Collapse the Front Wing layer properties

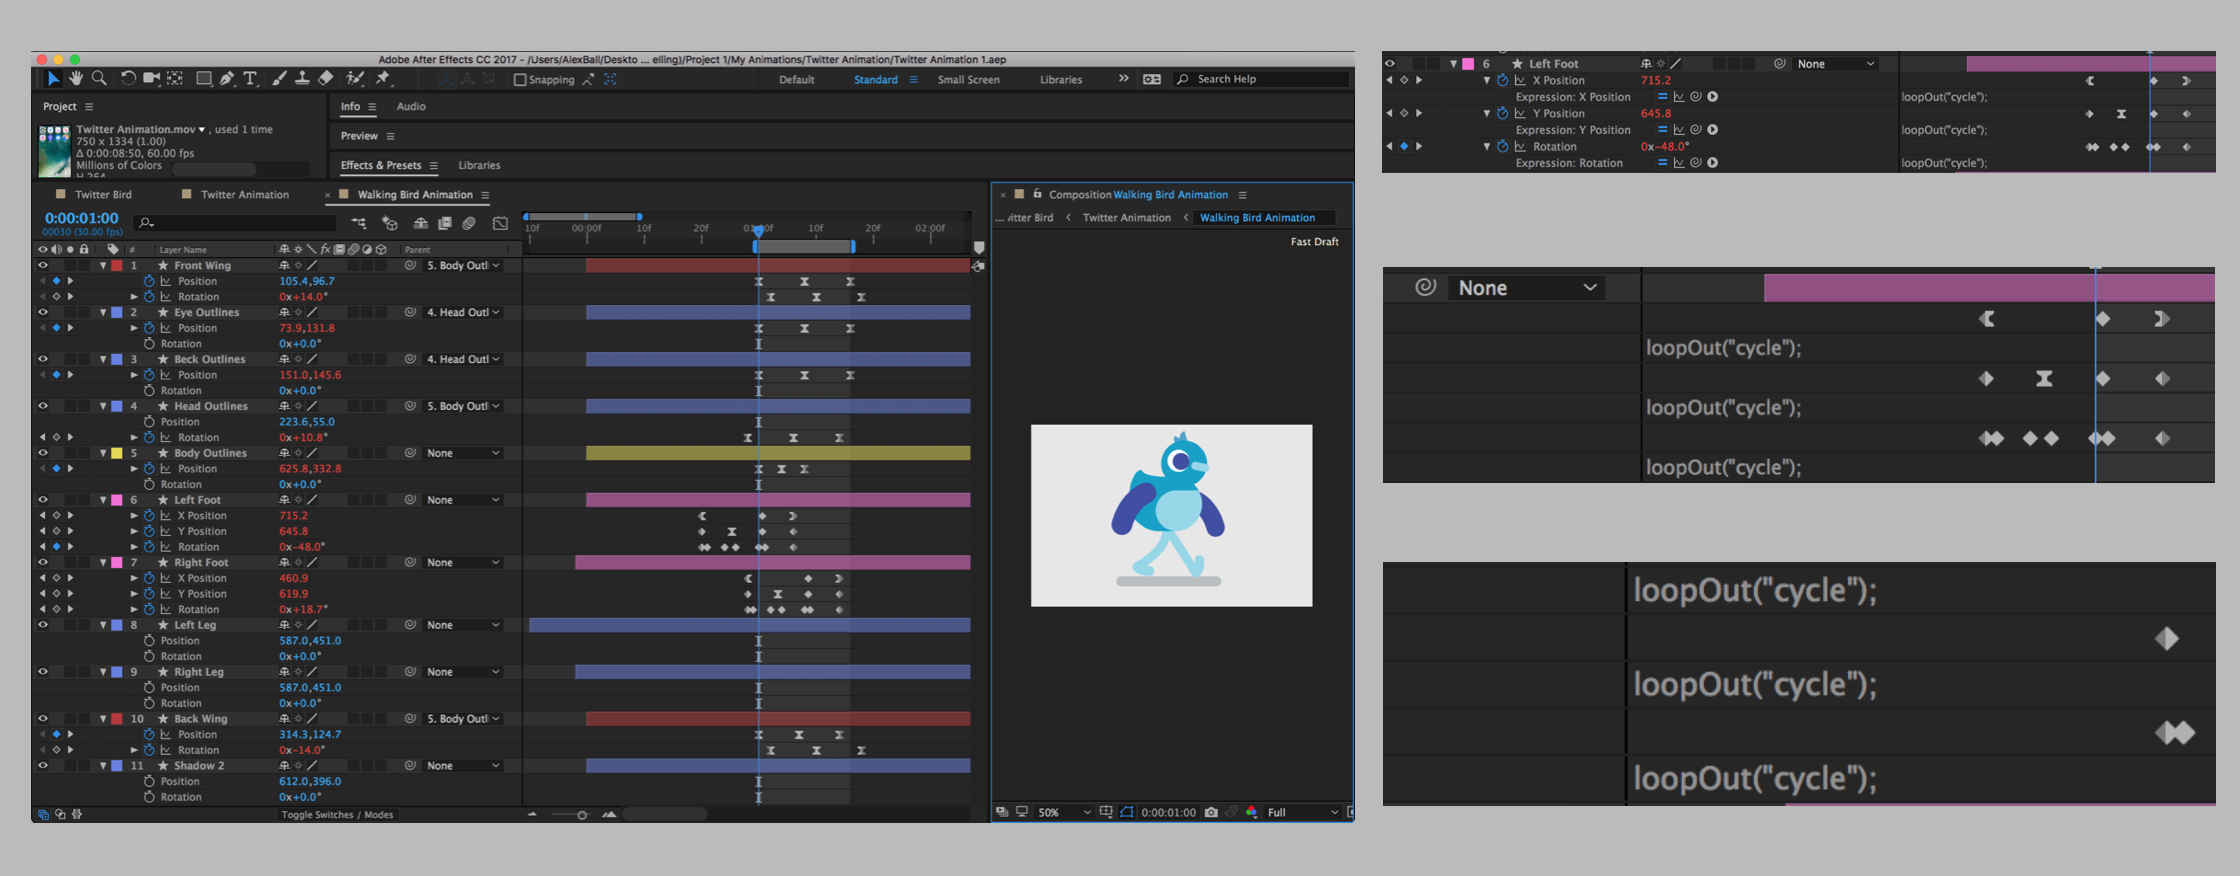pos(103,266)
